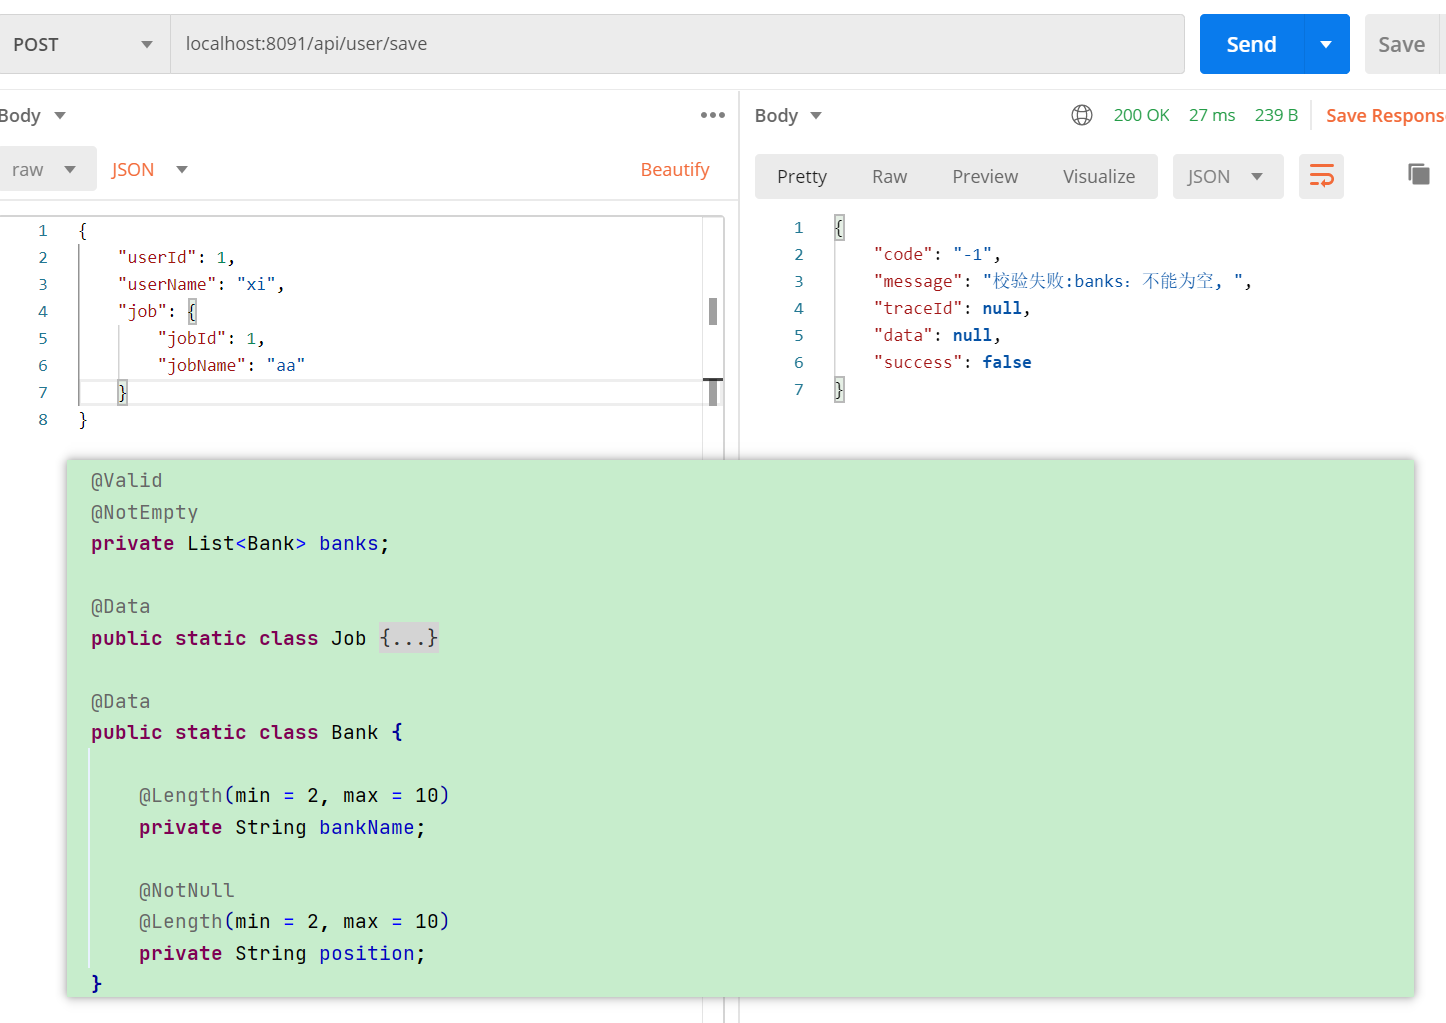Click the "data": null response line
The image size is (1446, 1023).
click(x=937, y=335)
